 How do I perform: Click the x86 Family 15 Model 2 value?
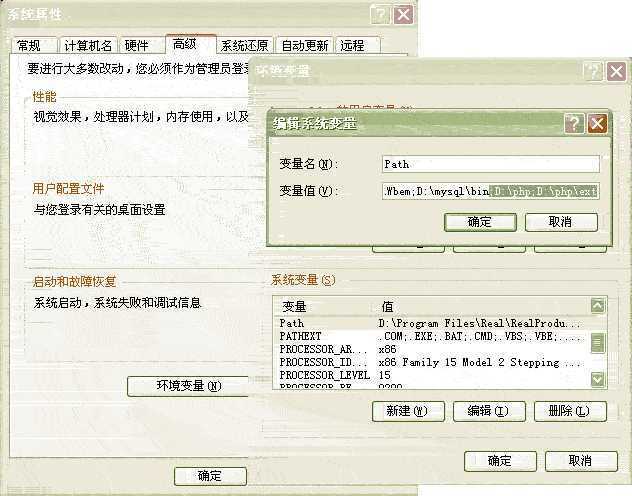pyautogui.click(x=480, y=362)
